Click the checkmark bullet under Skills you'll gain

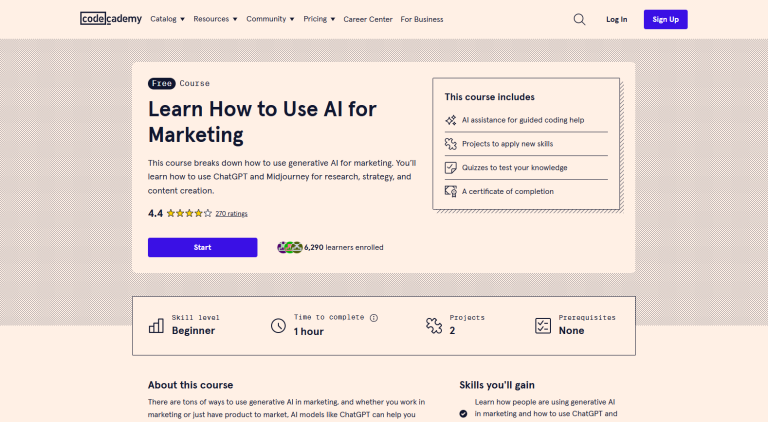tap(463, 414)
